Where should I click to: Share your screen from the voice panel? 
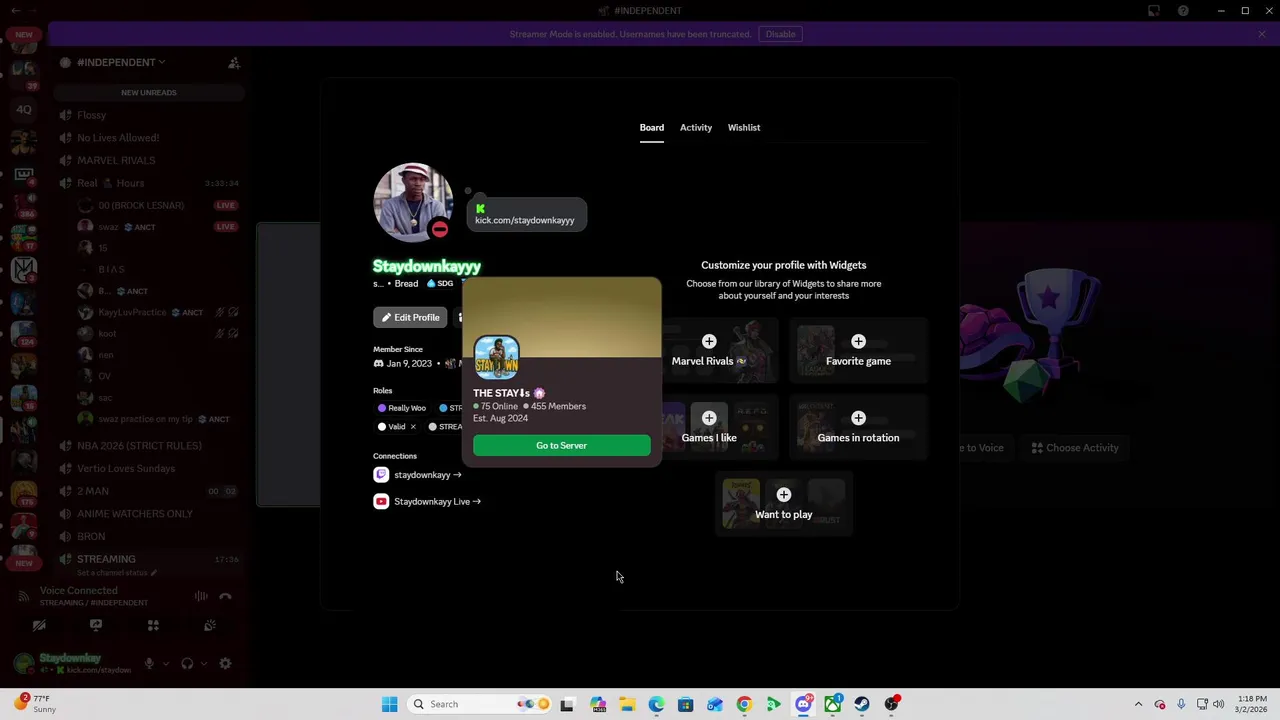[x=96, y=625]
